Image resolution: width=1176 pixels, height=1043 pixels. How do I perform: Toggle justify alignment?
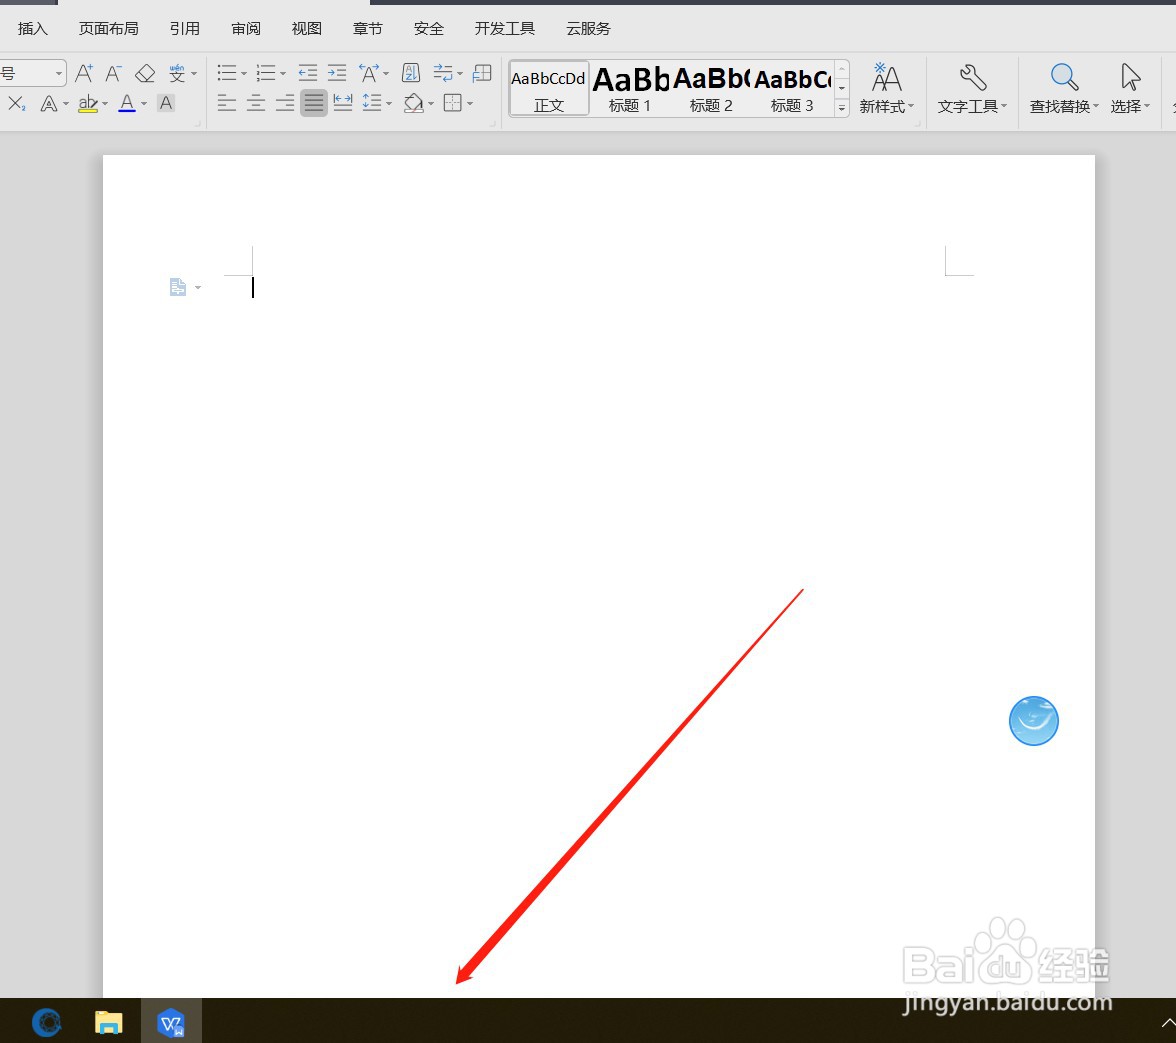click(314, 103)
